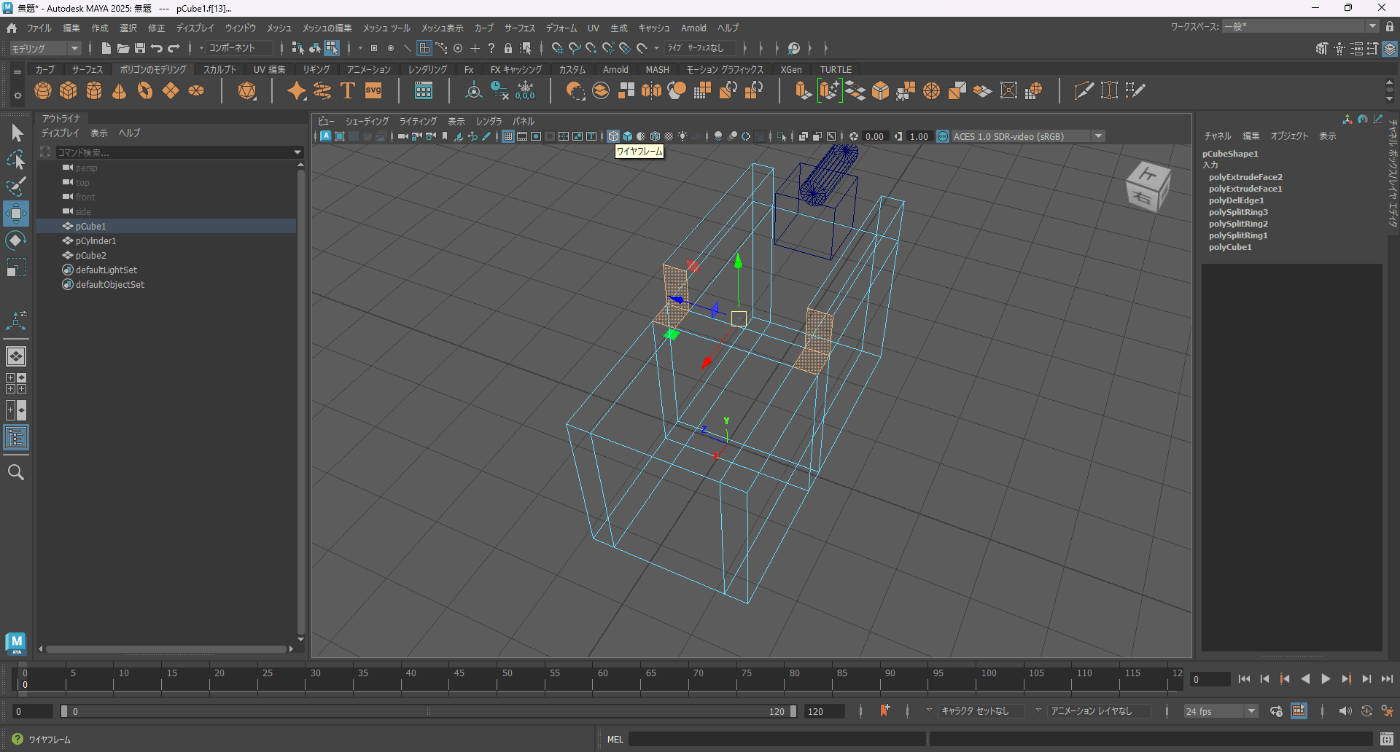Open the shelf options hamburger menu
1400x752 pixels.
click(17, 72)
